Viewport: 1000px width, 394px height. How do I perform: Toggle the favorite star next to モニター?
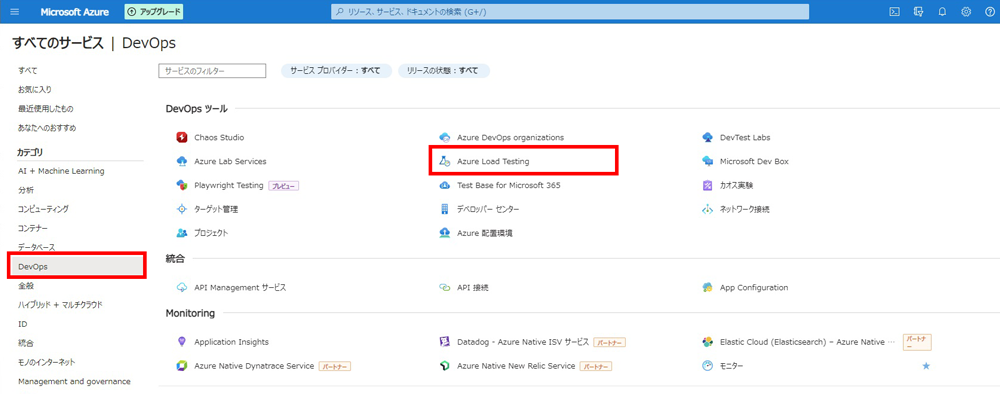(926, 366)
